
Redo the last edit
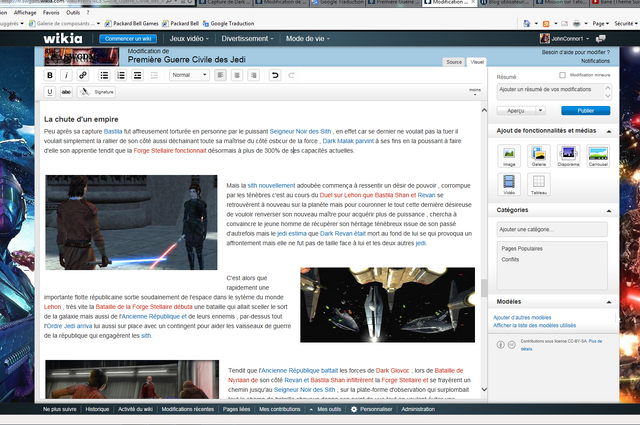[291, 75]
